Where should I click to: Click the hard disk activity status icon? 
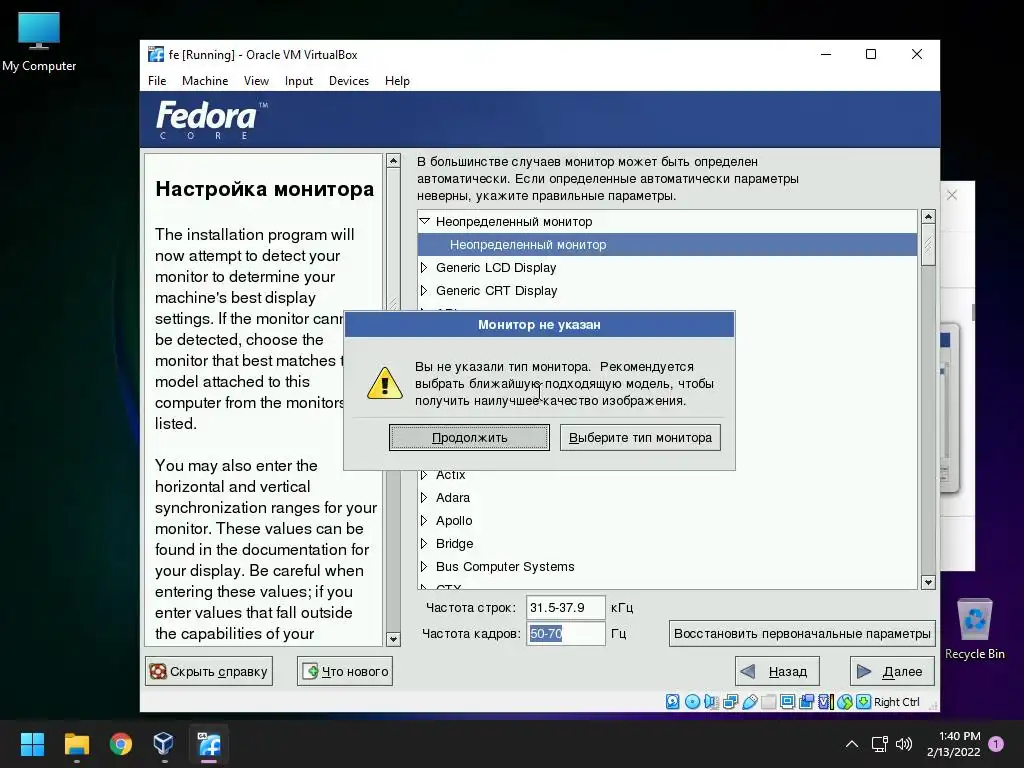673,701
